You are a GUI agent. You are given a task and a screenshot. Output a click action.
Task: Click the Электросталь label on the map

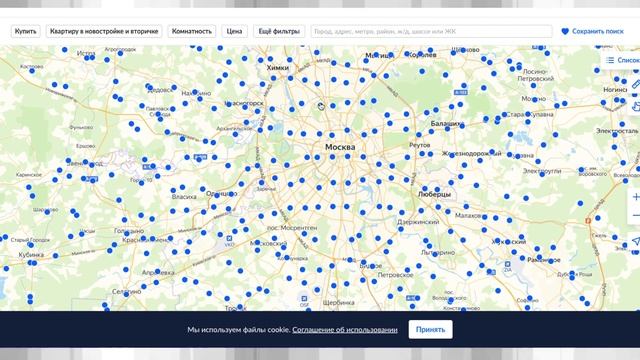[617, 131]
